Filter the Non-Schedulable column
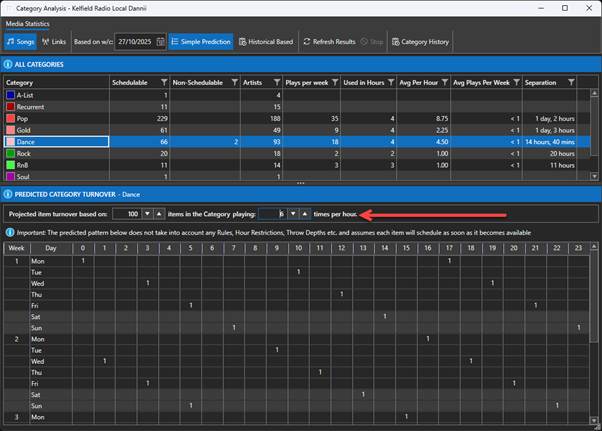This screenshot has height=431, width=602. click(x=235, y=83)
